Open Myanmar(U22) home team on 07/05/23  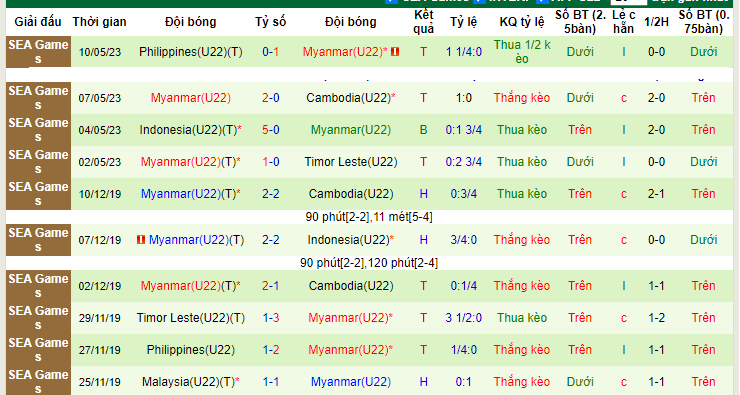click(191, 98)
